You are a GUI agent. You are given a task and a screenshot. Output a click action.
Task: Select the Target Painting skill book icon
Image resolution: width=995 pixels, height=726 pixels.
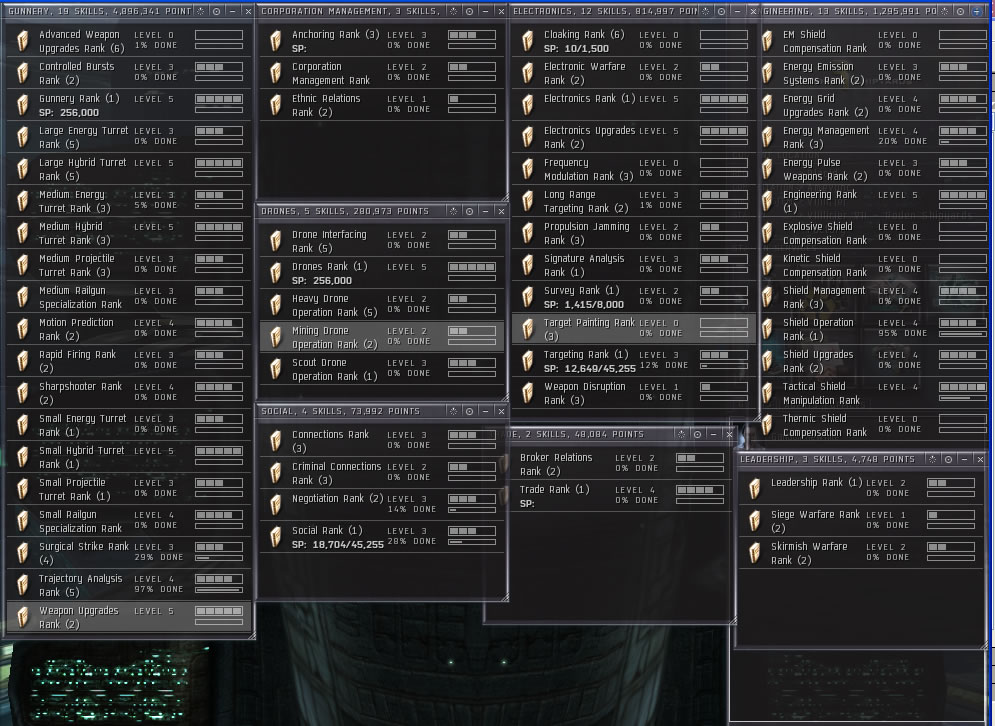(527, 329)
